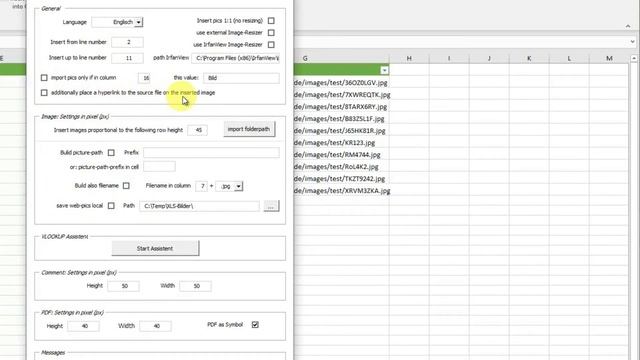The image size is (640, 360).
Task: Open the .jpg file extension dropdown
Action: coord(238,186)
